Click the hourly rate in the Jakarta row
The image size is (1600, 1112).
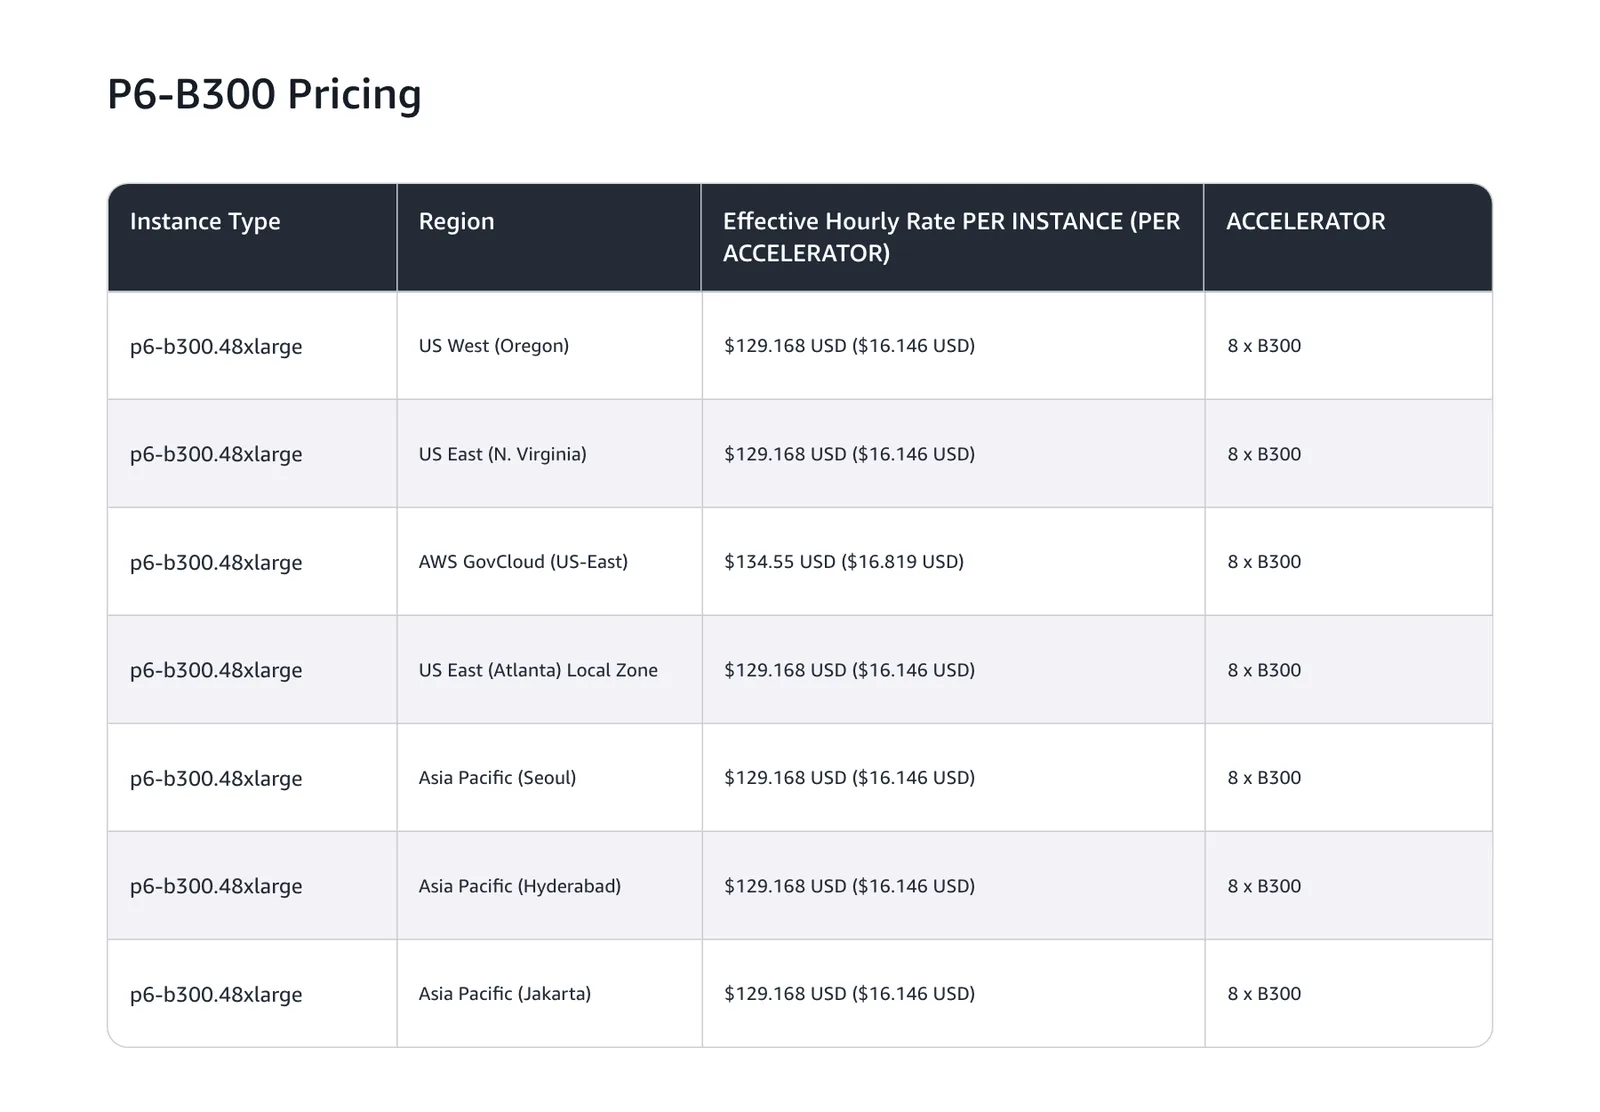(x=849, y=994)
